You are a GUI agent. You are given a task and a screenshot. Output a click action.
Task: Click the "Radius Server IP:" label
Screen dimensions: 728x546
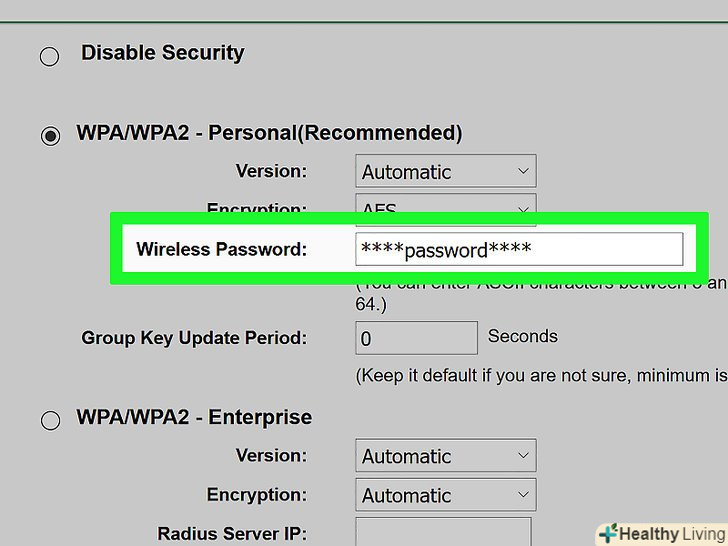232,534
